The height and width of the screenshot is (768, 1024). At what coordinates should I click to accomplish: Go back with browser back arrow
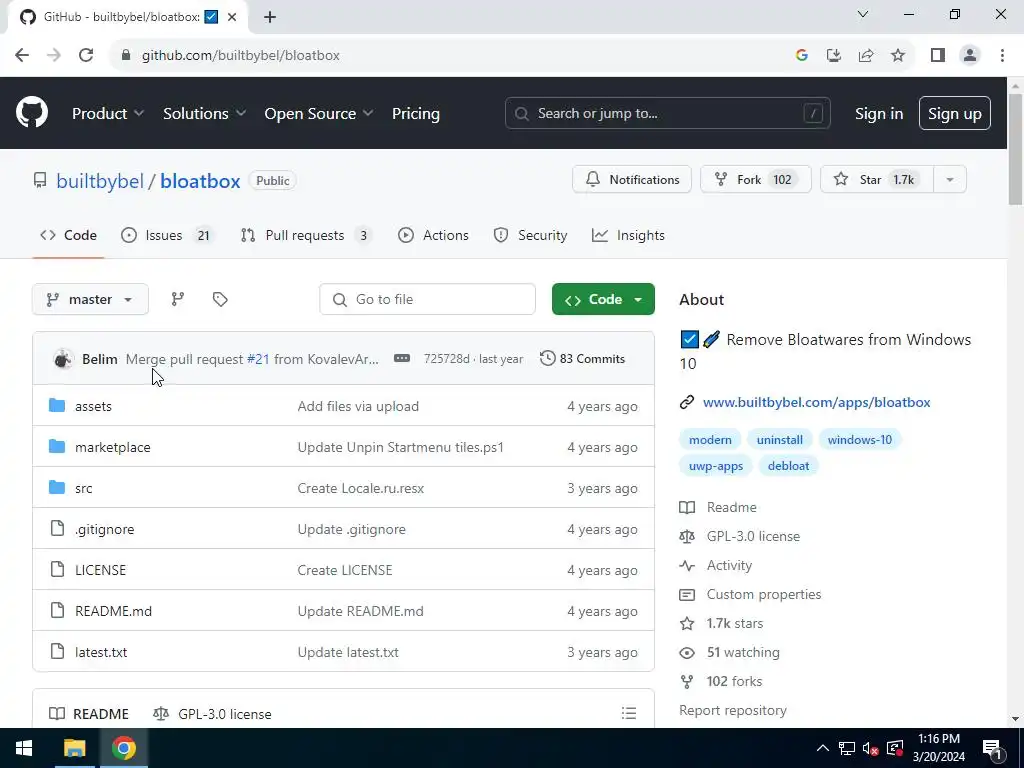[x=22, y=55]
